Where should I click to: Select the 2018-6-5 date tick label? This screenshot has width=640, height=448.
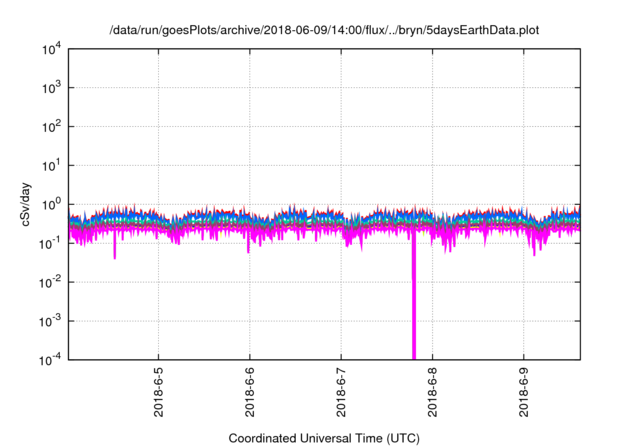[x=158, y=392]
